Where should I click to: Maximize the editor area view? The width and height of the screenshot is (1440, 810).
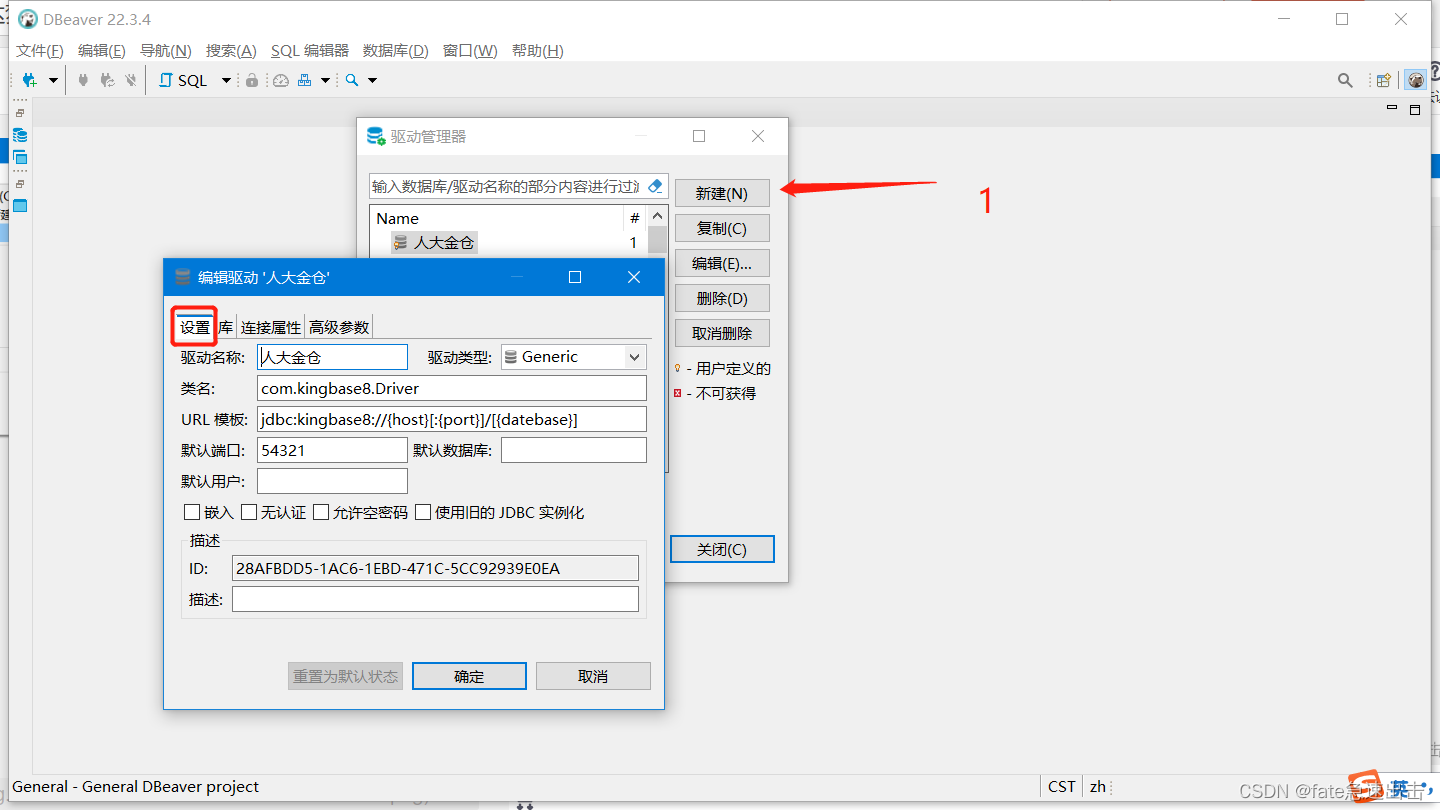click(x=1415, y=109)
